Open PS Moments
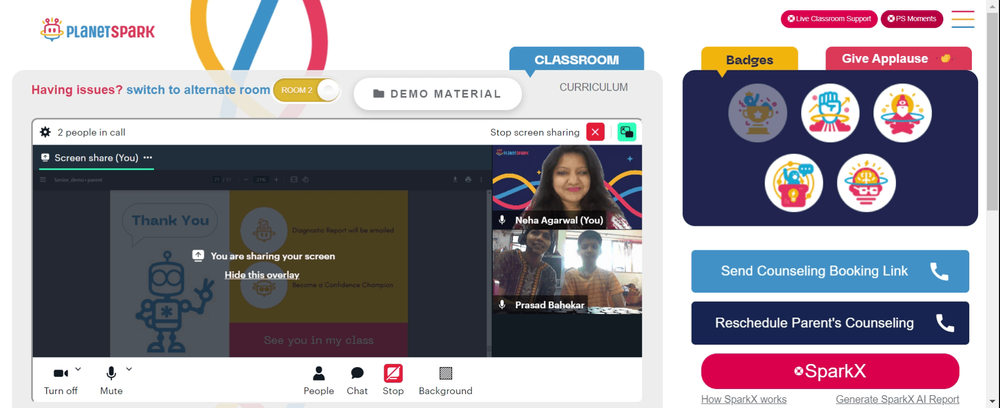Viewport: 1000px width, 408px height. pyautogui.click(x=912, y=18)
